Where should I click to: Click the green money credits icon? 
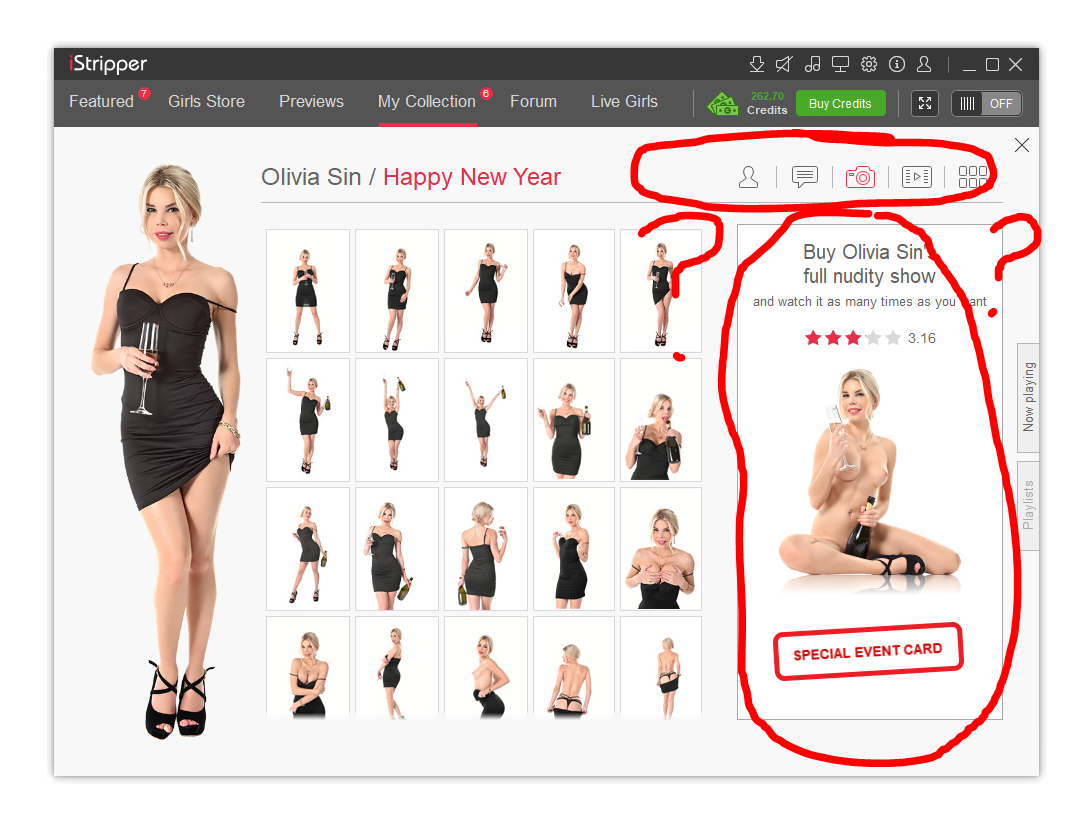coord(723,104)
